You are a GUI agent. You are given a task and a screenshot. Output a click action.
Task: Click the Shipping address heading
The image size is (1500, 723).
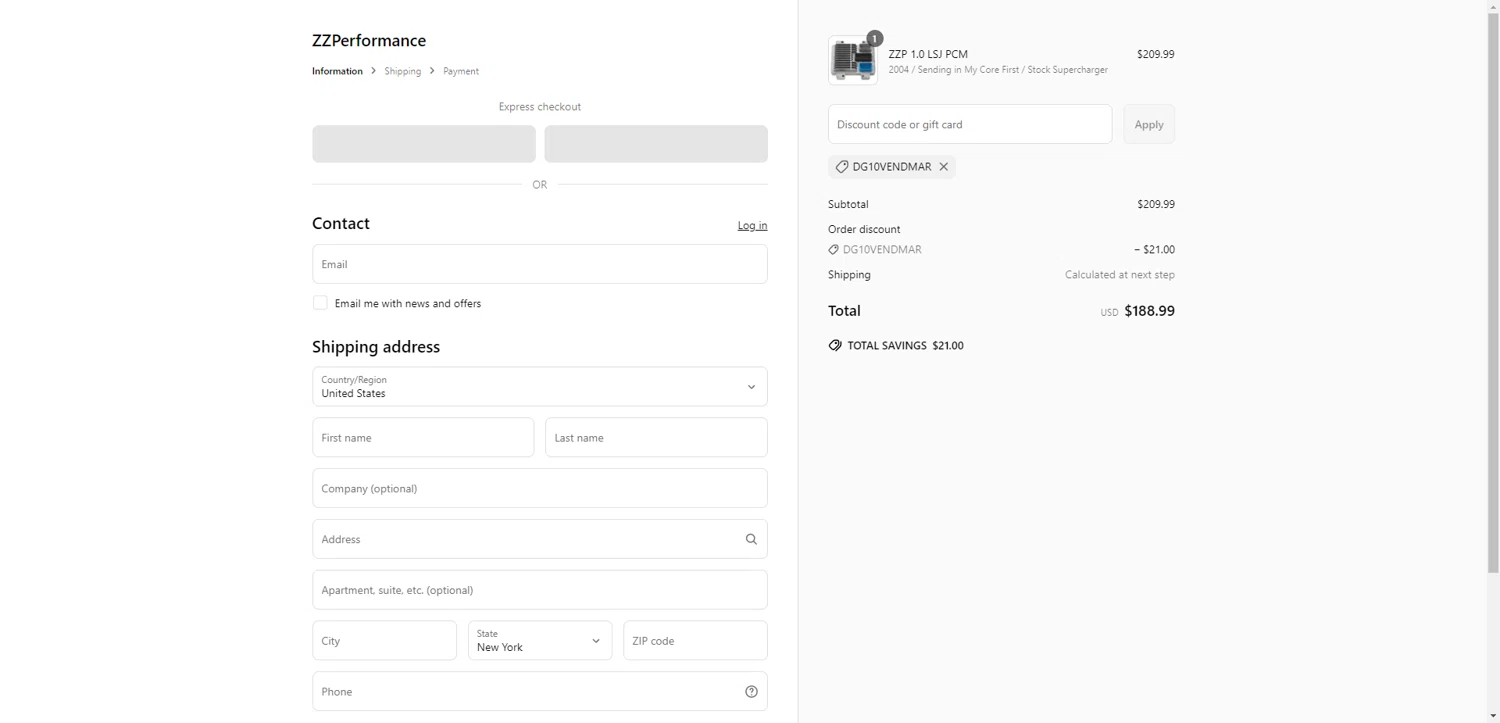pos(376,347)
